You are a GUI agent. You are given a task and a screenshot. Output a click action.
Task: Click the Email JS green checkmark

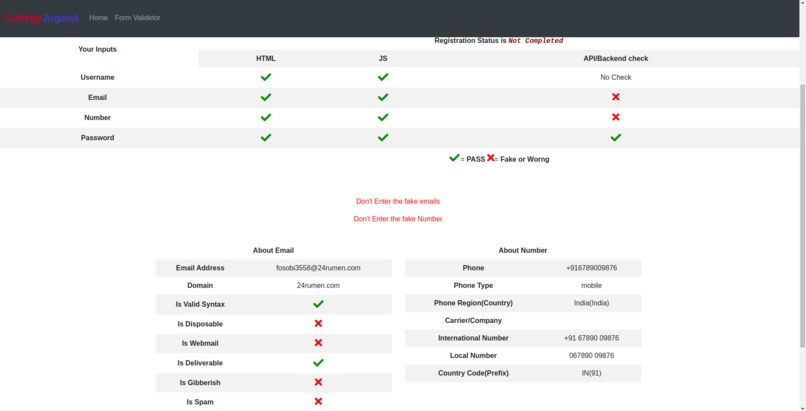[x=383, y=97]
